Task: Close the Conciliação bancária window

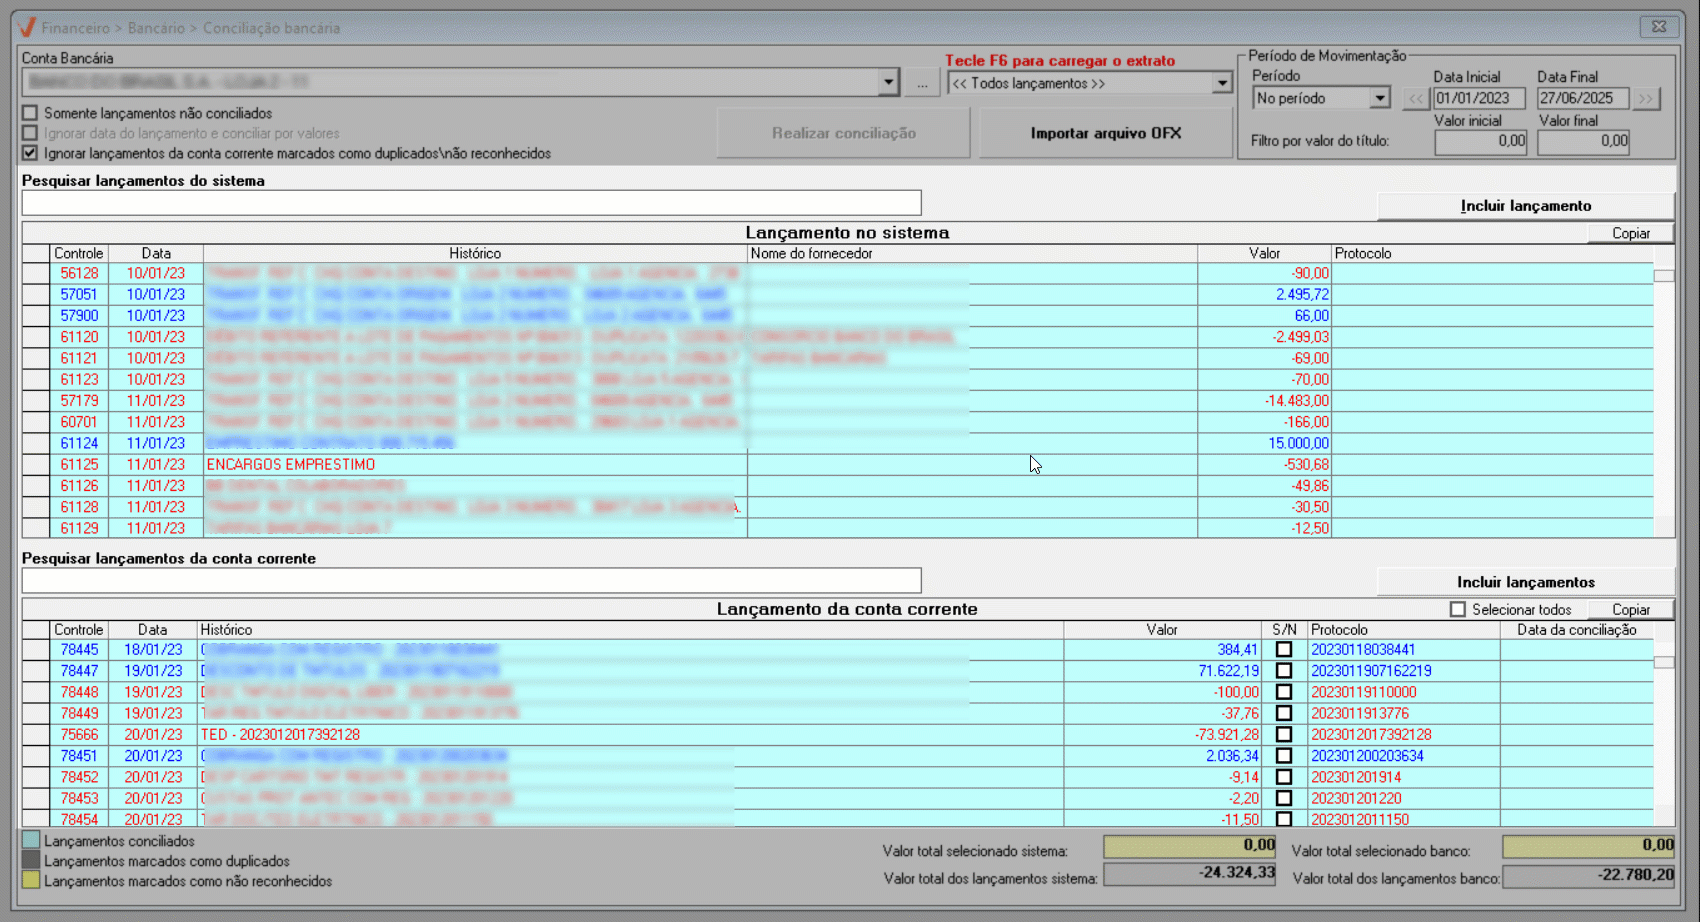Action: coord(1659,27)
